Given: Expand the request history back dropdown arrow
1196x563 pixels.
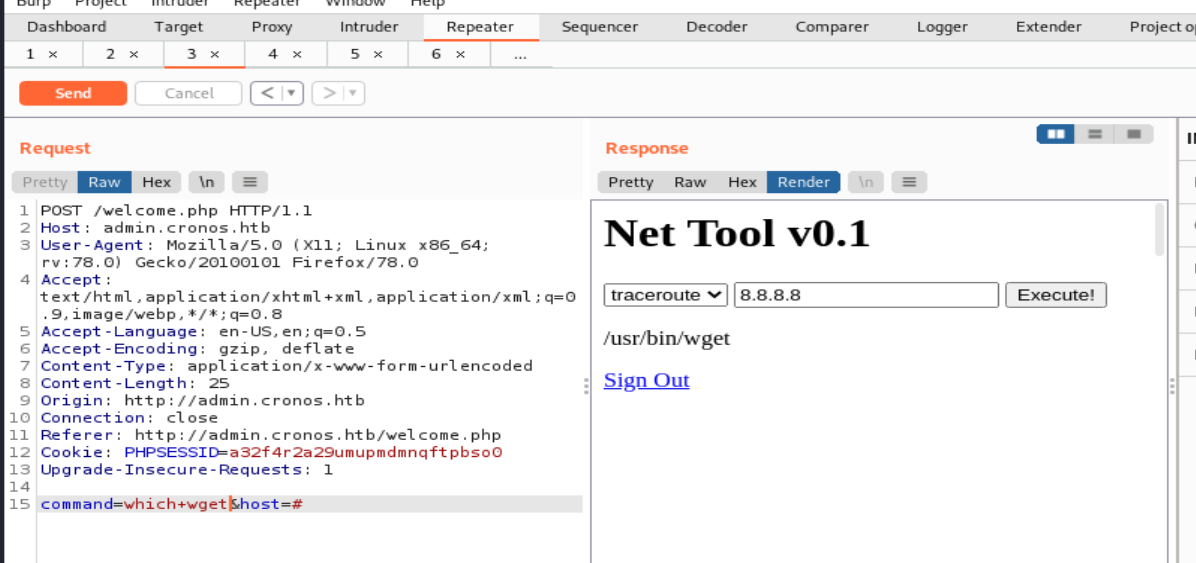Looking at the screenshot, I should (x=291, y=93).
